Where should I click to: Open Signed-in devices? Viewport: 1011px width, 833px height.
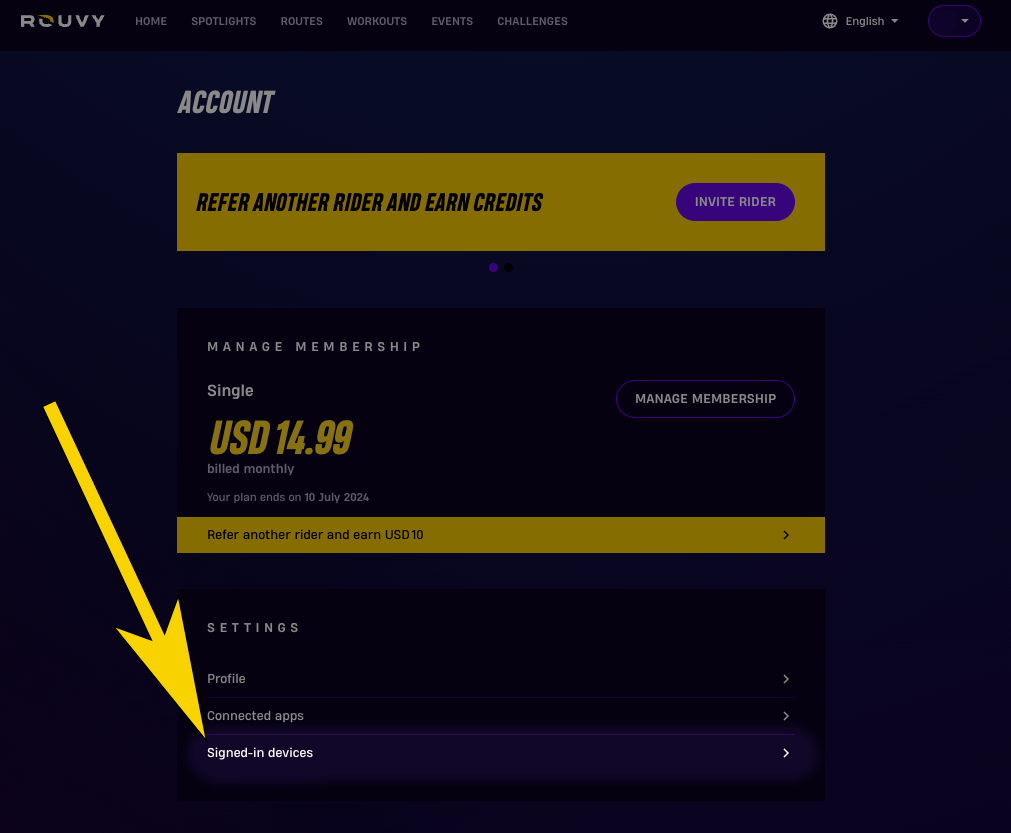[x=501, y=753]
